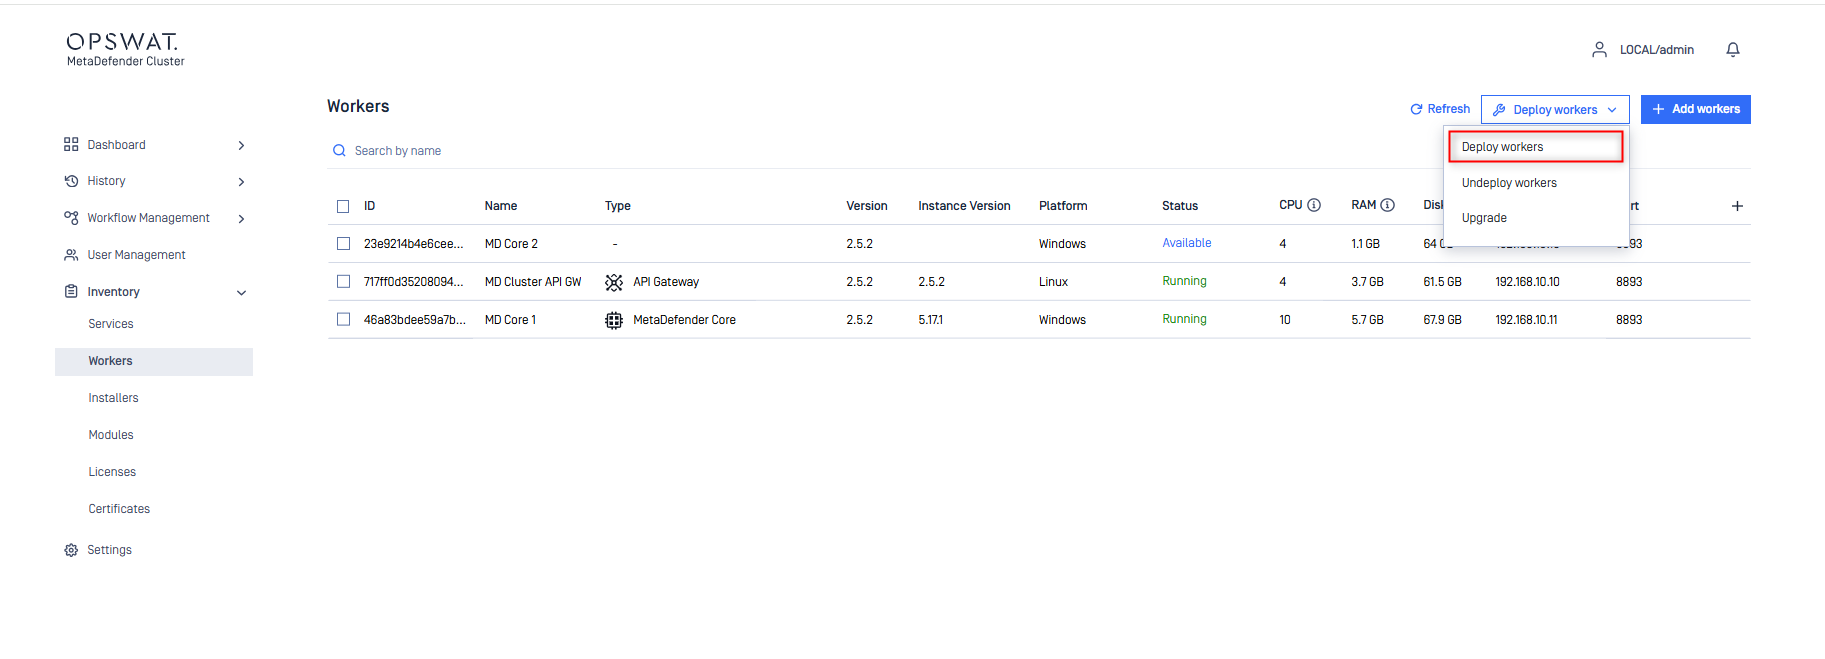The image size is (1825, 659).
Task: Select Upgrade in the dropdown menu
Action: pos(1484,218)
